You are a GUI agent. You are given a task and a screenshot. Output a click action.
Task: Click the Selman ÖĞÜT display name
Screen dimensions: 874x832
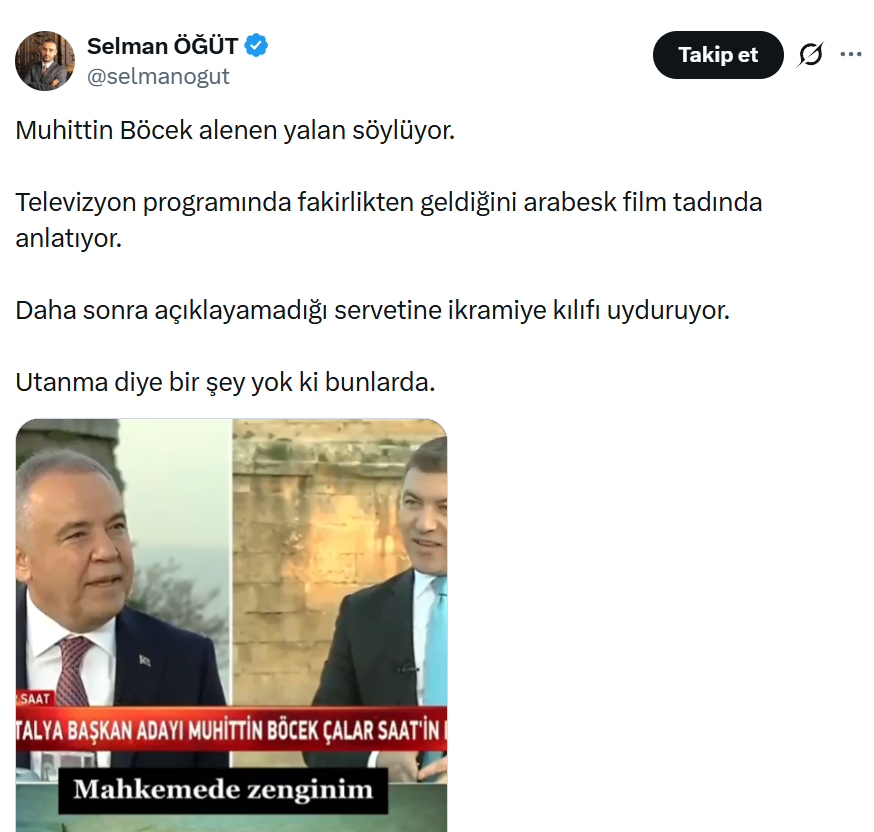coord(163,46)
